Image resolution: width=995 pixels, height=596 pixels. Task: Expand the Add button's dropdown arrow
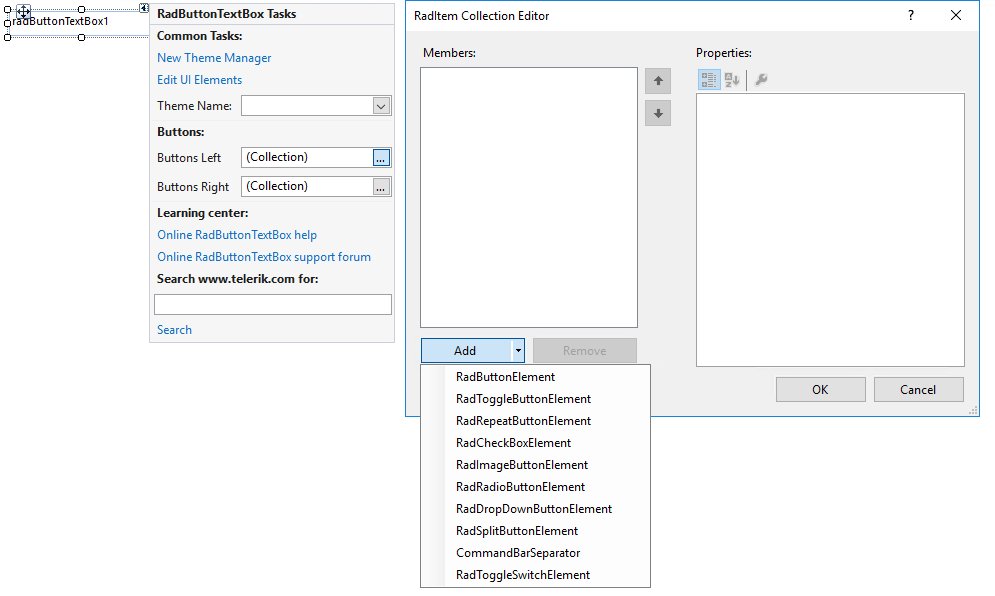519,350
